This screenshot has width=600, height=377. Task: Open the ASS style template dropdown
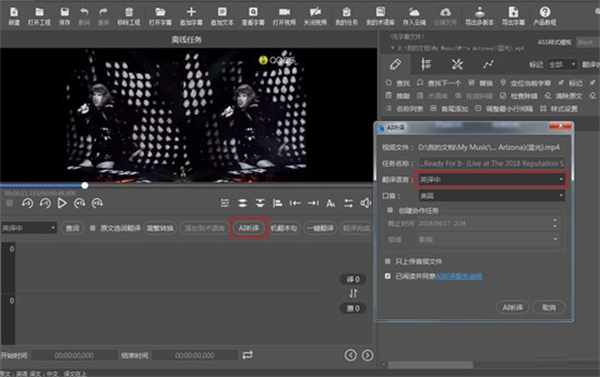587,42
